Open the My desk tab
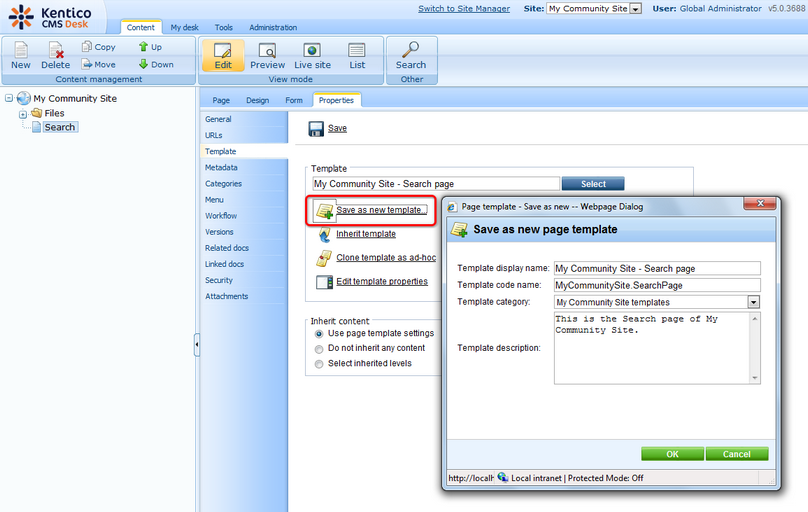The height and width of the screenshot is (512, 808). click(x=184, y=27)
